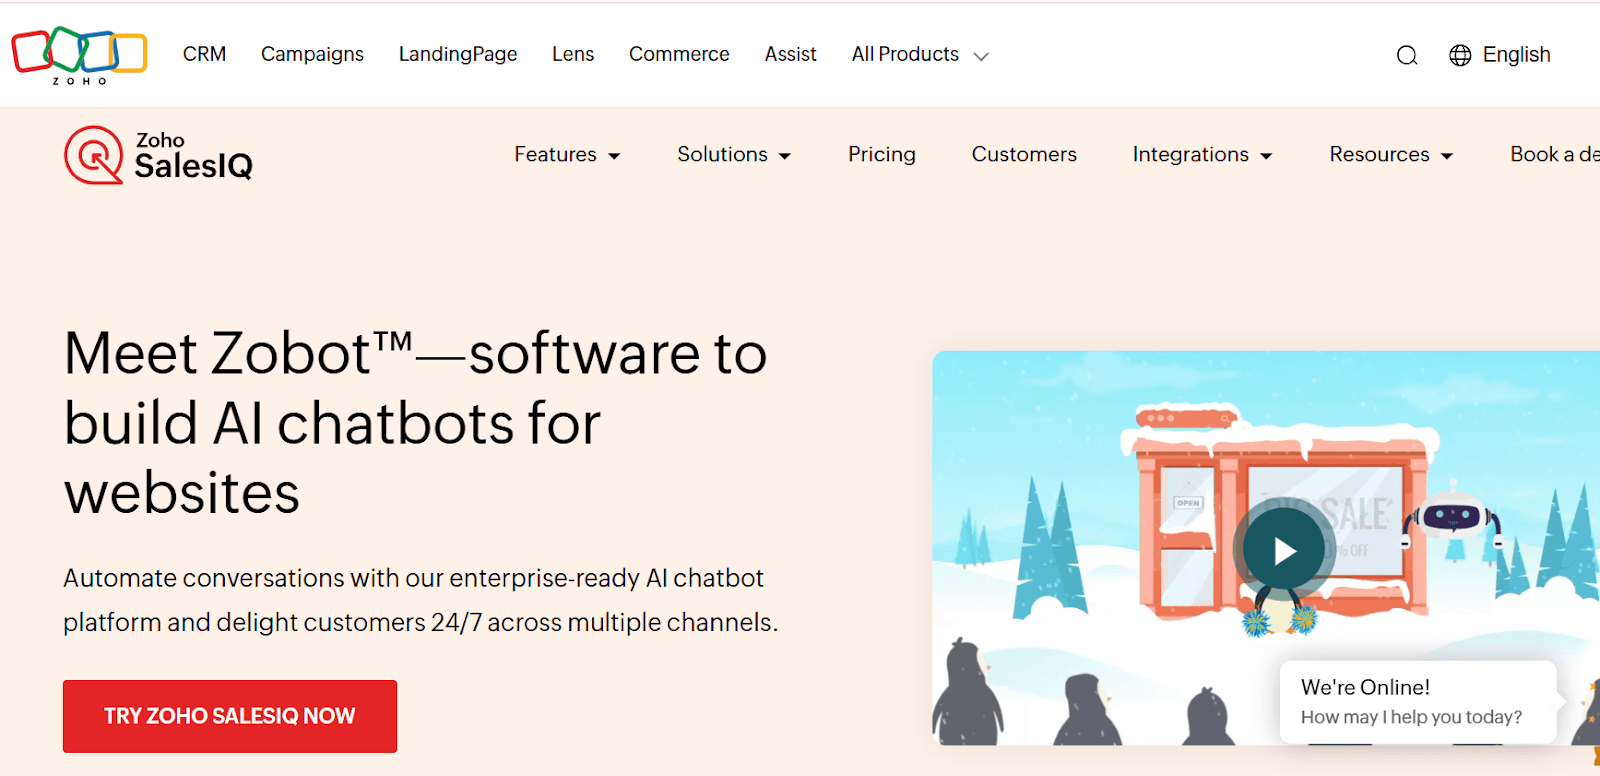Expand the Solutions menu
Viewport: 1600px width, 776px height.
[734, 154]
